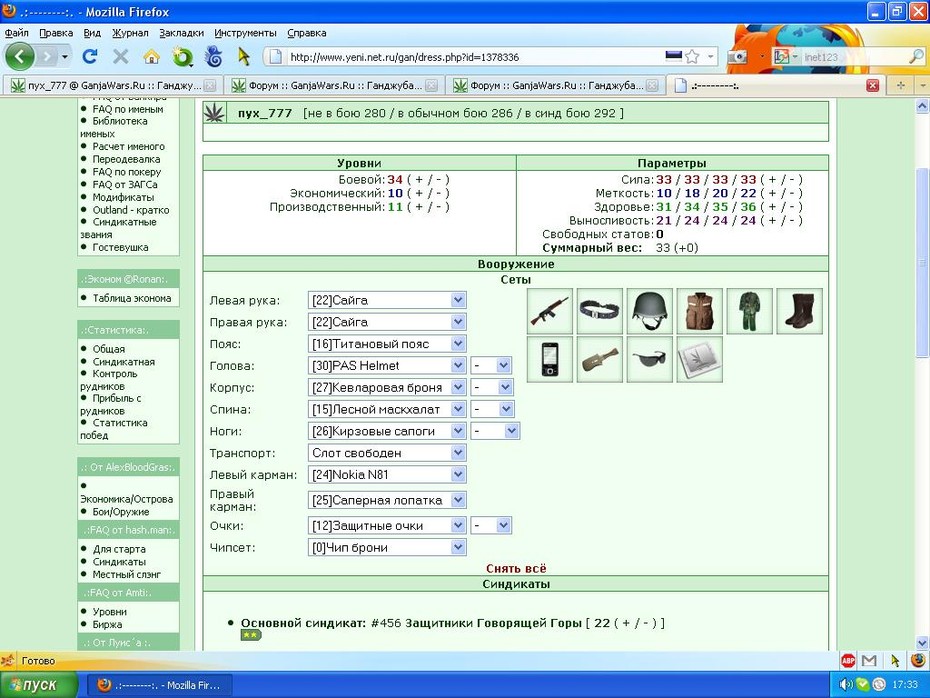Click the Kevlar vest armor icon
The image size is (930, 698).
[699, 311]
